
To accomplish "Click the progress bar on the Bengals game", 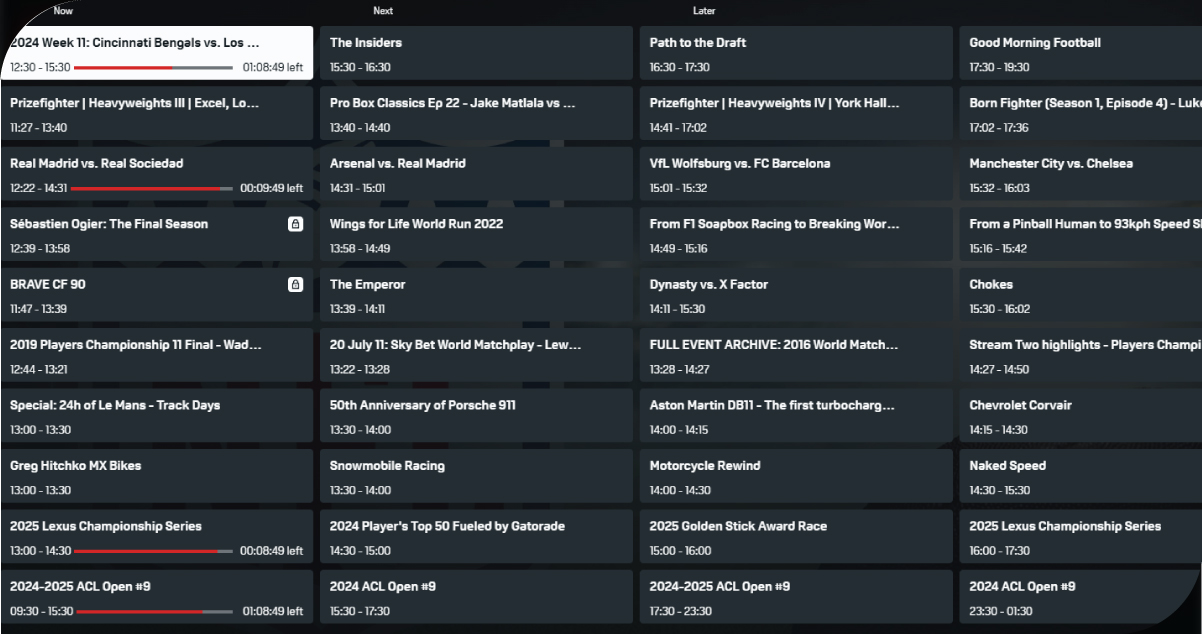I will pyautogui.click(x=155, y=67).
